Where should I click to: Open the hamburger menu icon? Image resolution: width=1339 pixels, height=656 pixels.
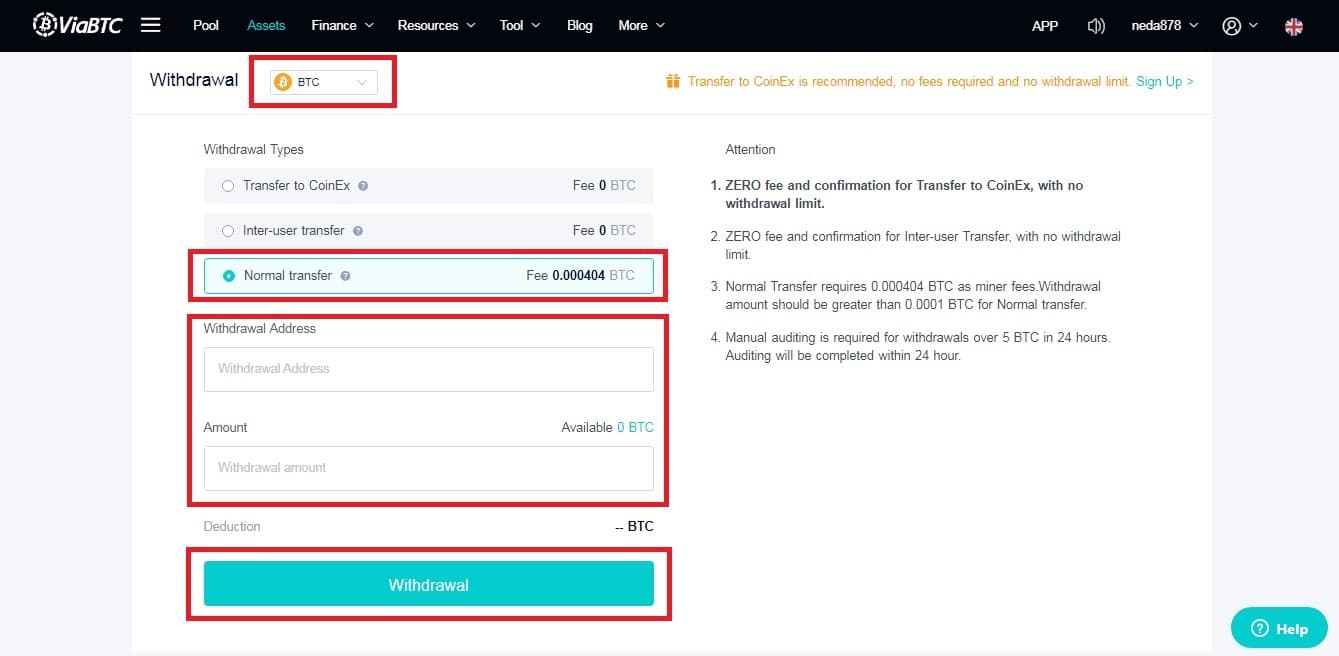tap(151, 25)
